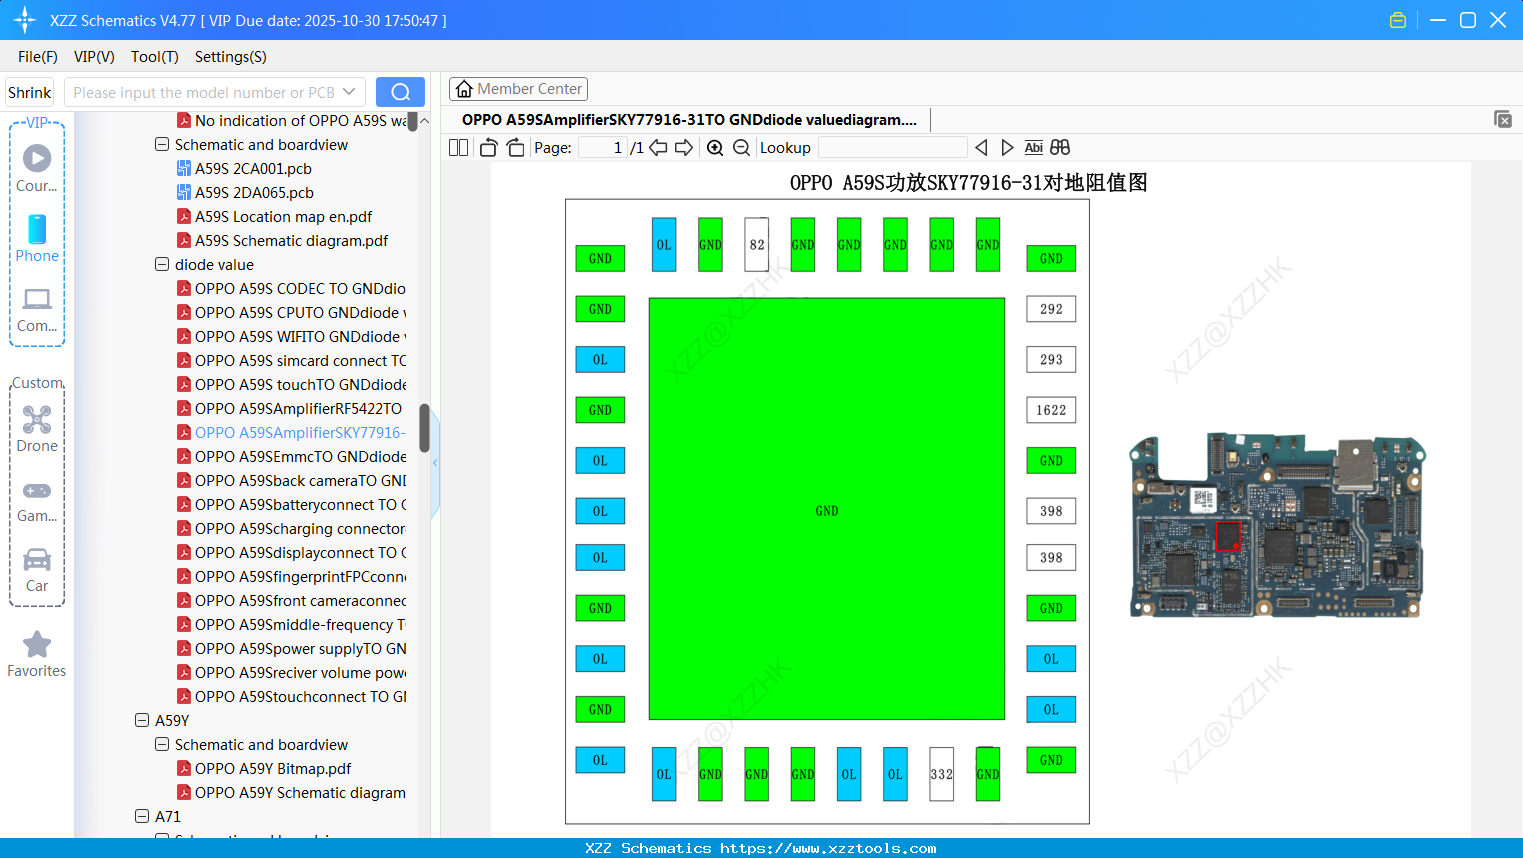Go to the next page arrow
Viewport: 1523px width, 858px height.
pyautogui.click(x=686, y=147)
